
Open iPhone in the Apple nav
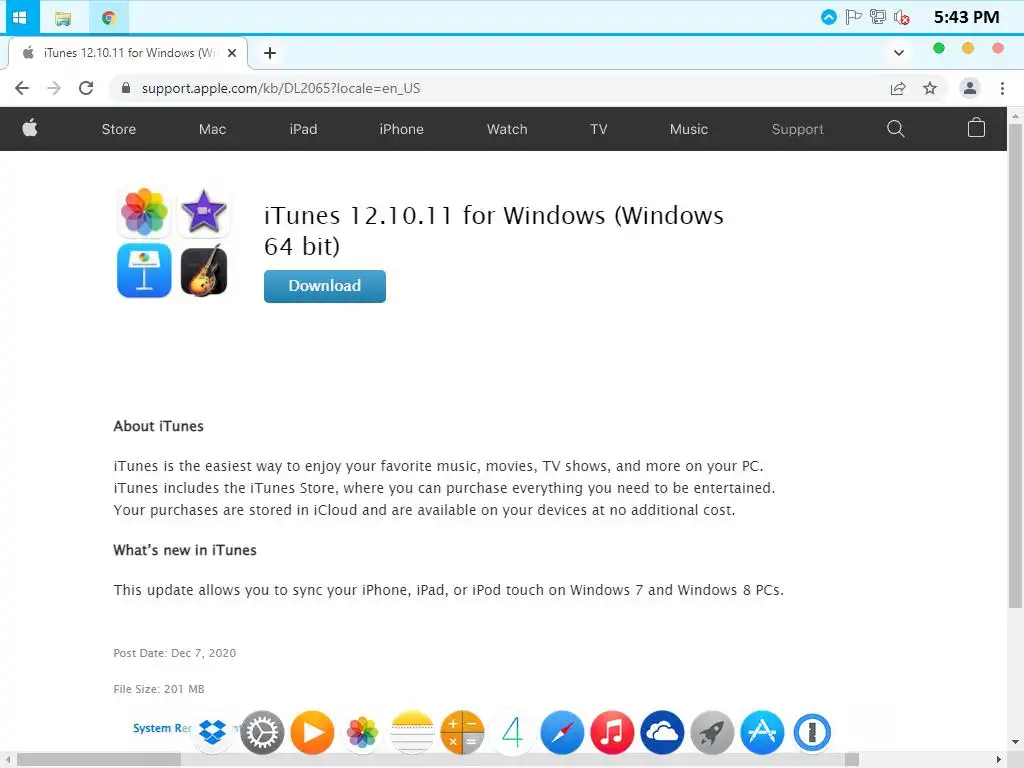pyautogui.click(x=401, y=129)
